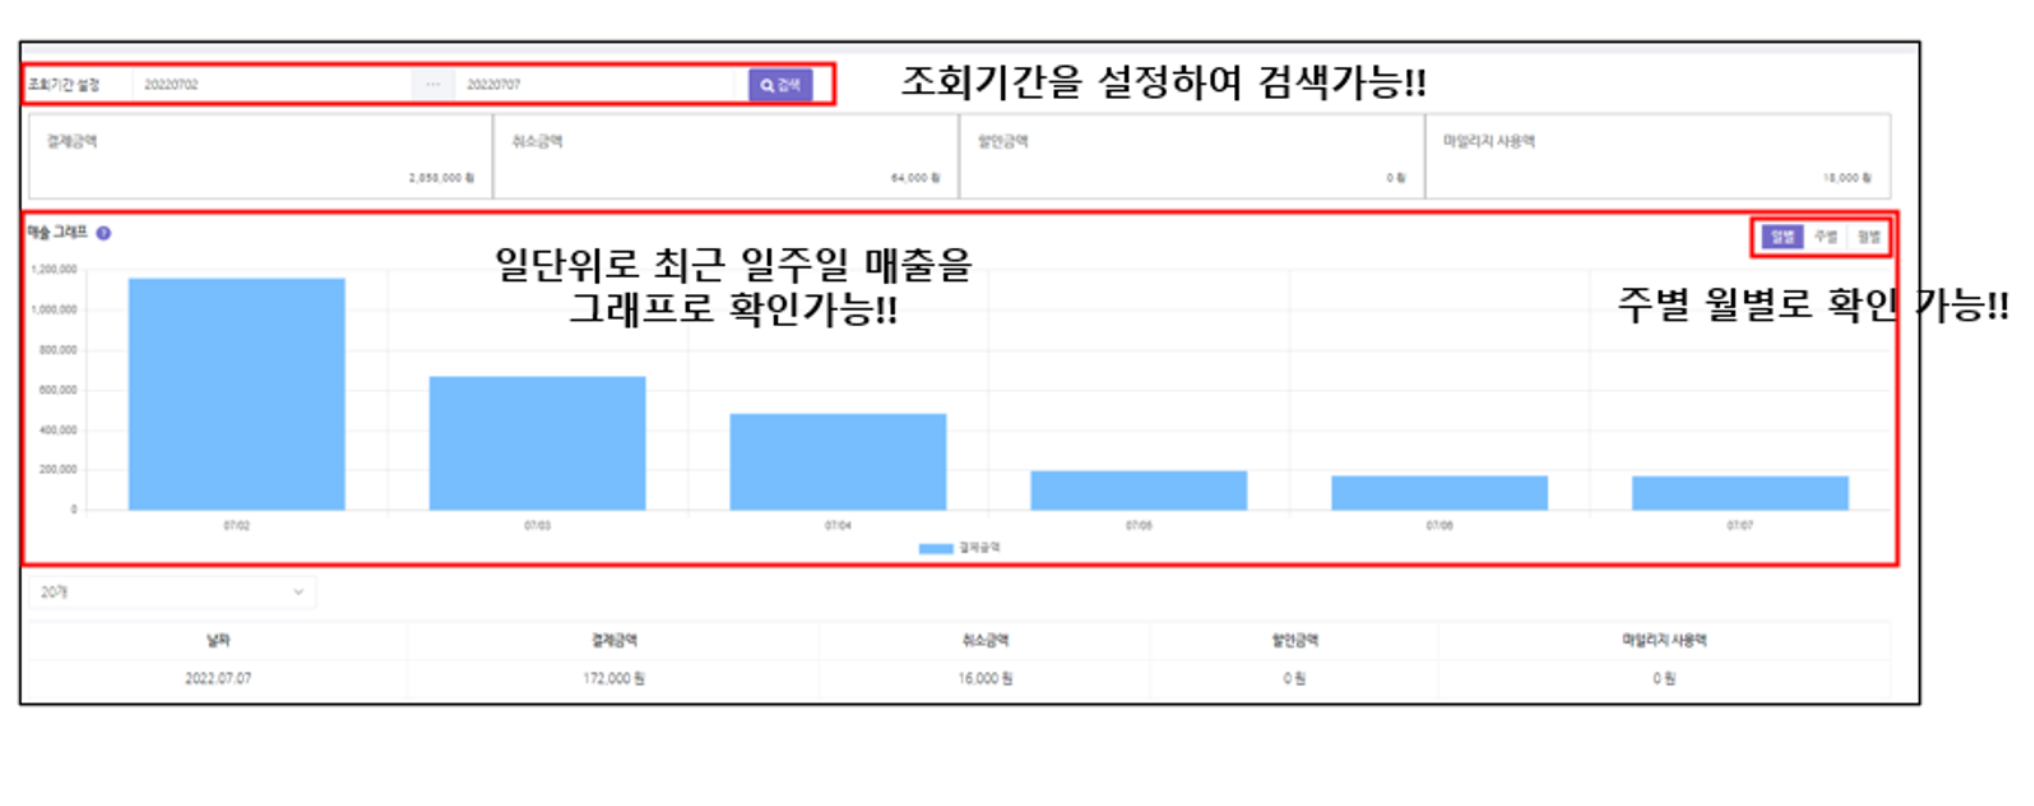Click the 날짜 column header
This screenshot has height=806, width=2034.
(x=218, y=640)
